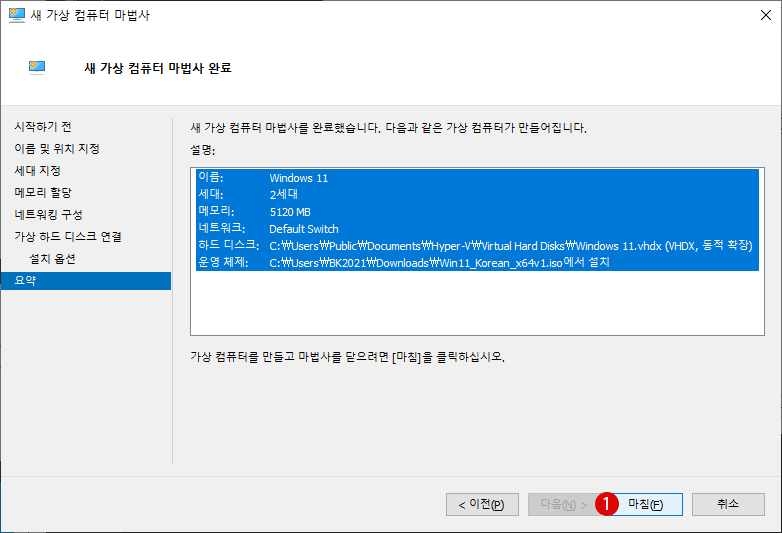Viewport: 782px width, 533px height.
Task: Click the 세대 2세대 summary row
Action: click(477, 194)
